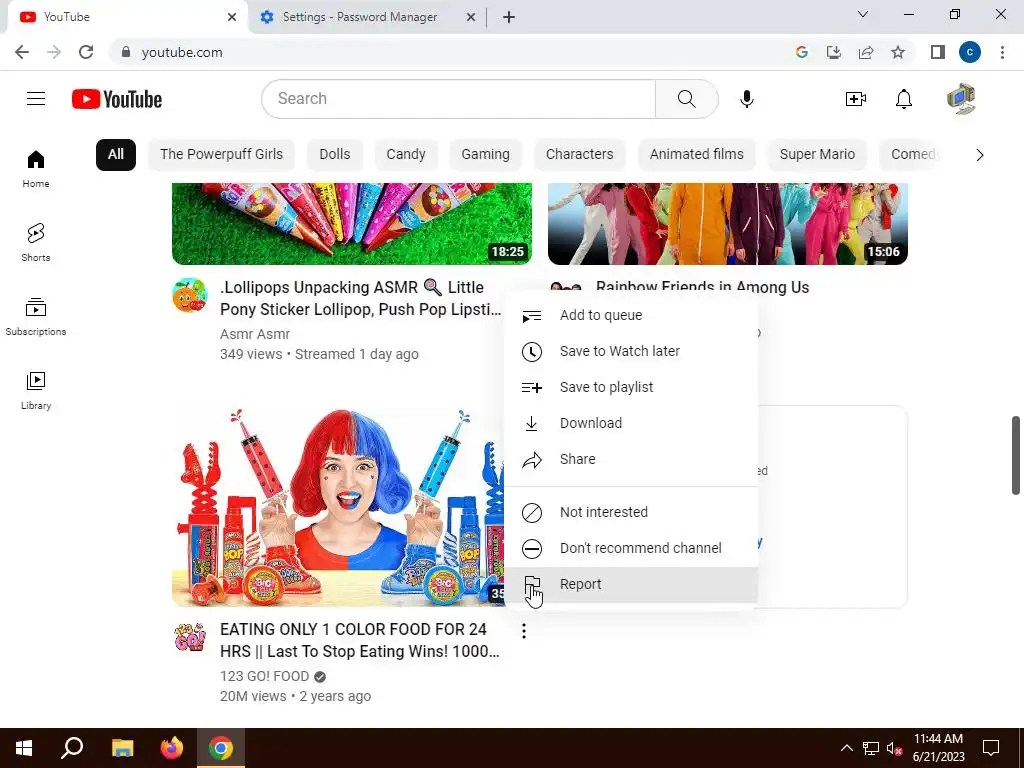Choose Save to playlist

point(631,387)
